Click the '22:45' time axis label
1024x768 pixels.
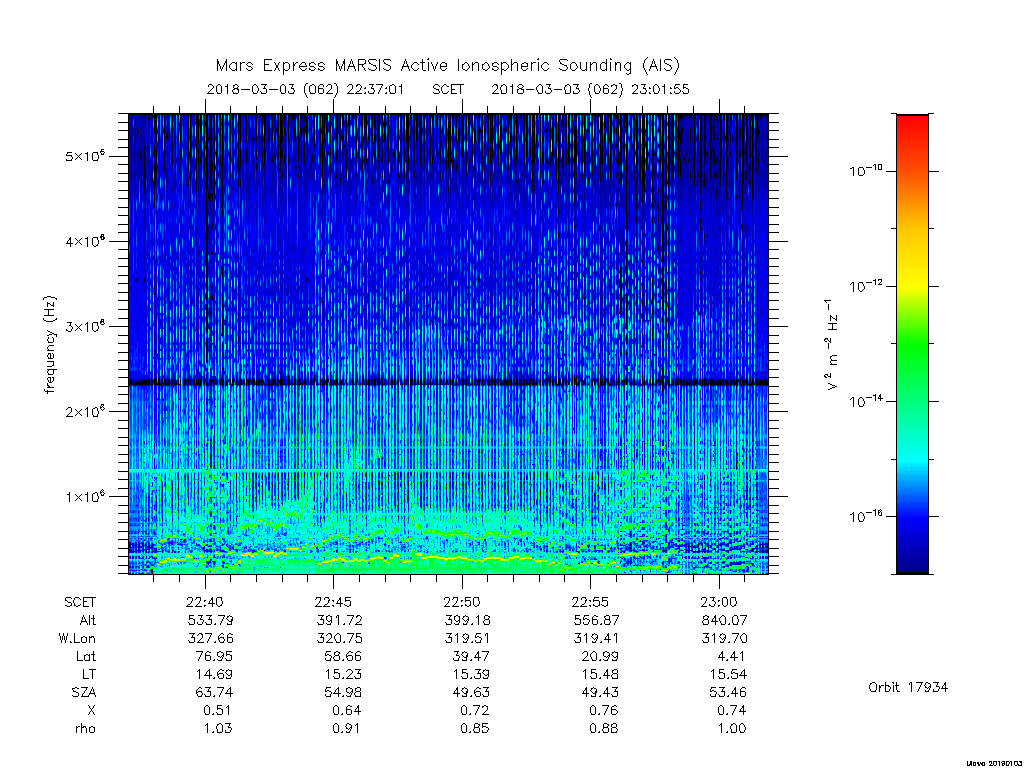click(x=334, y=601)
